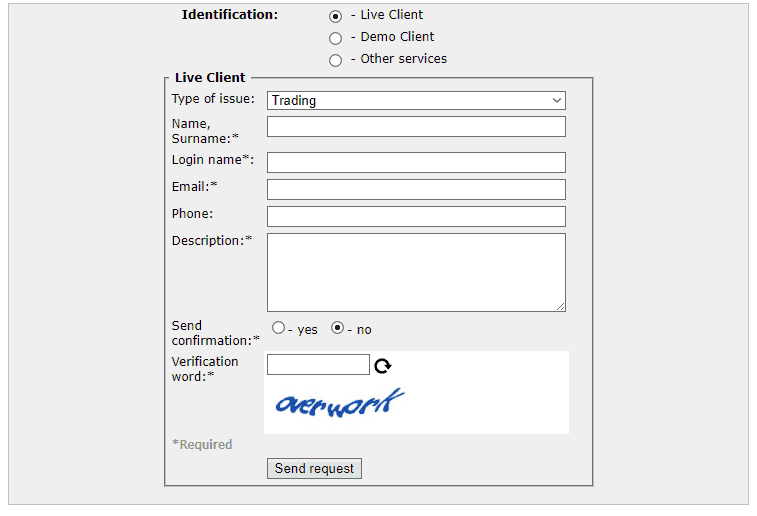Select the Live Client radio button
Viewport: 757px width, 516px height.
(x=336, y=16)
